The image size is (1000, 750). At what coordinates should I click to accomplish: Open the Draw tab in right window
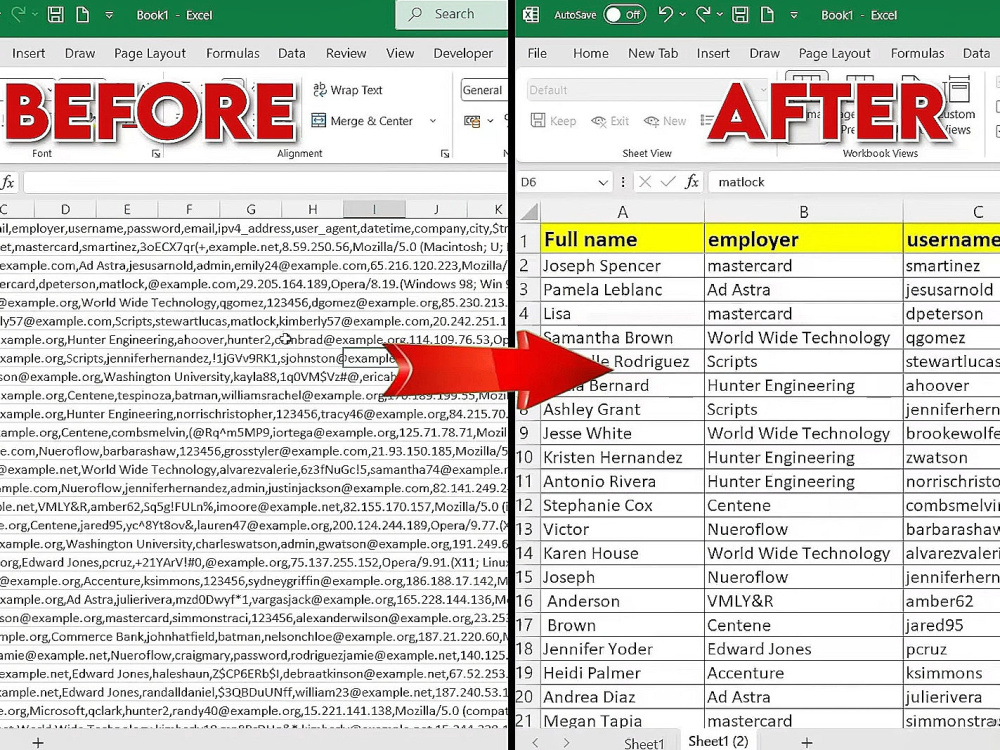(x=764, y=54)
